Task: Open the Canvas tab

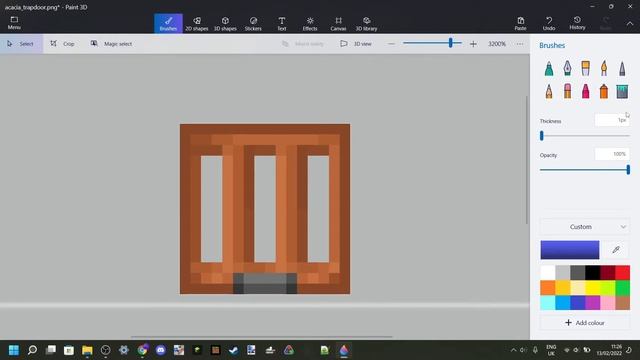Action: pos(338,23)
